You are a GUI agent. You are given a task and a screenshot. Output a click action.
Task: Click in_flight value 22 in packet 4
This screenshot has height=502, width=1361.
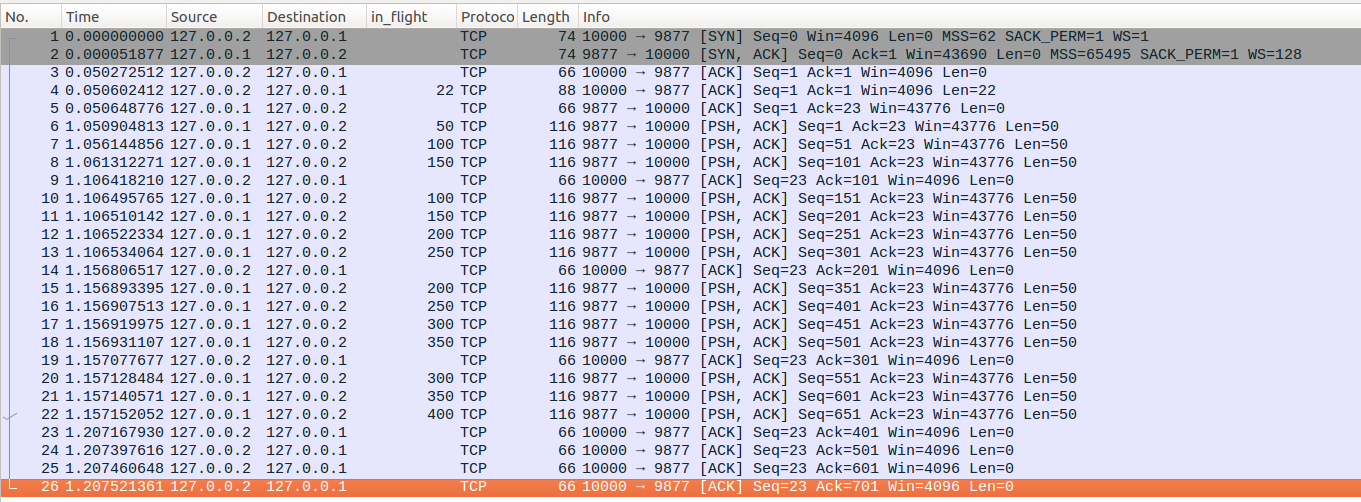click(x=445, y=91)
